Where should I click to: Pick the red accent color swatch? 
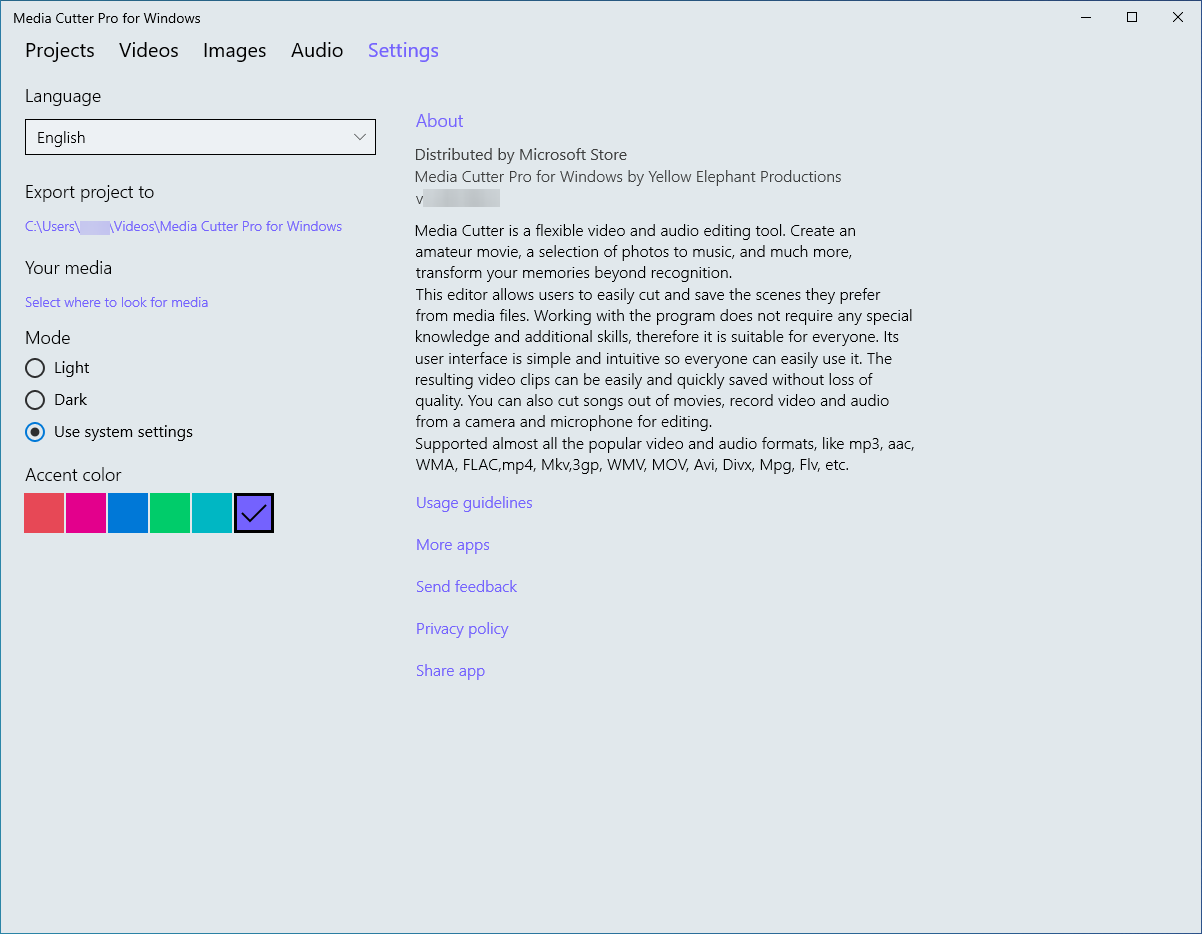[x=44, y=513]
